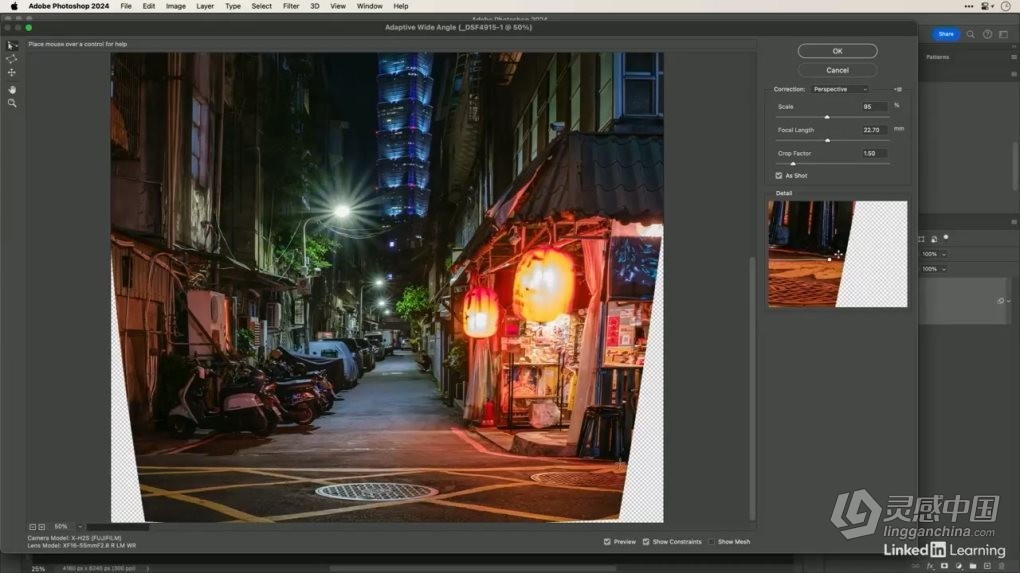The height and width of the screenshot is (573, 1020).
Task: Click the 25% document zoom field
Action: [x=38, y=568]
